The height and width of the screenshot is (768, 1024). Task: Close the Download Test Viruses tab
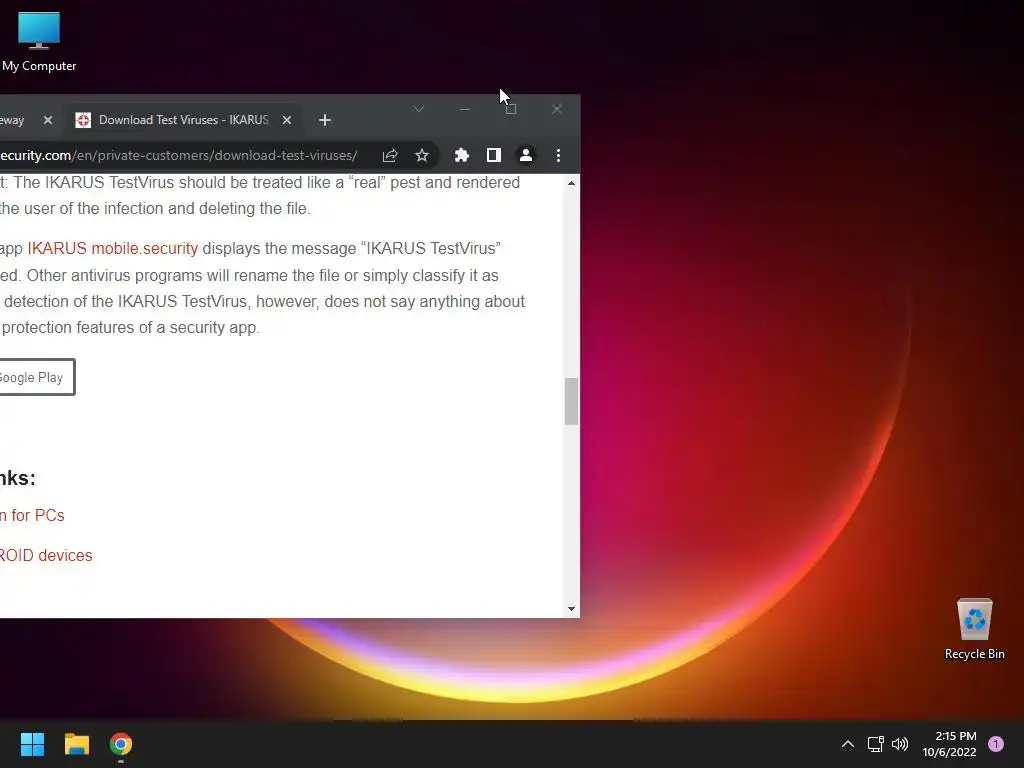click(287, 120)
